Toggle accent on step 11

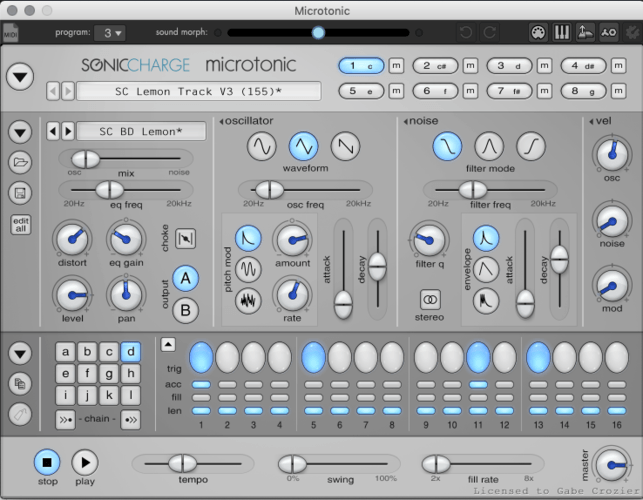tap(478, 385)
